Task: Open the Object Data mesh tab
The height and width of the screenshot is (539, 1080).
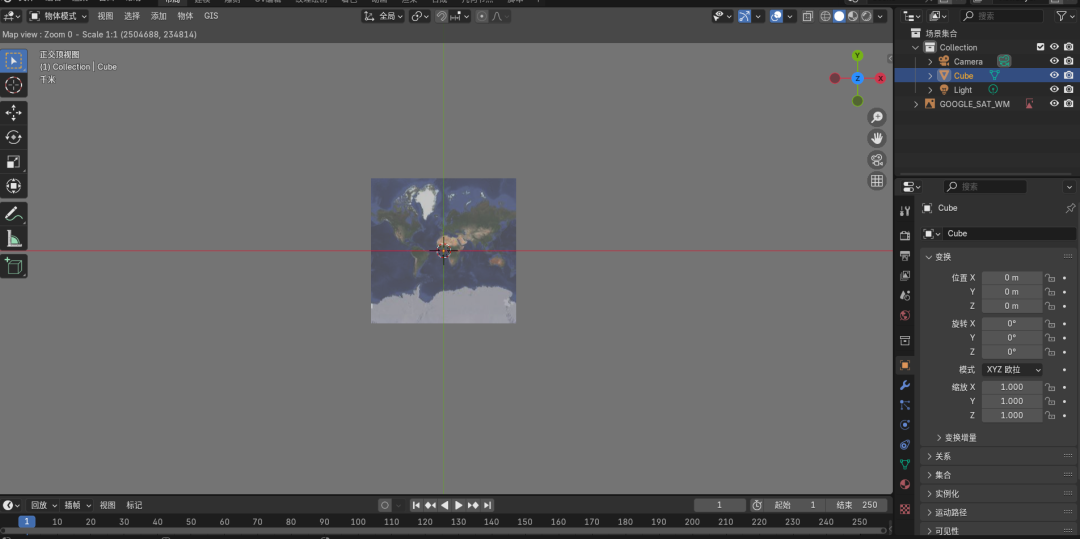Action: (x=905, y=465)
